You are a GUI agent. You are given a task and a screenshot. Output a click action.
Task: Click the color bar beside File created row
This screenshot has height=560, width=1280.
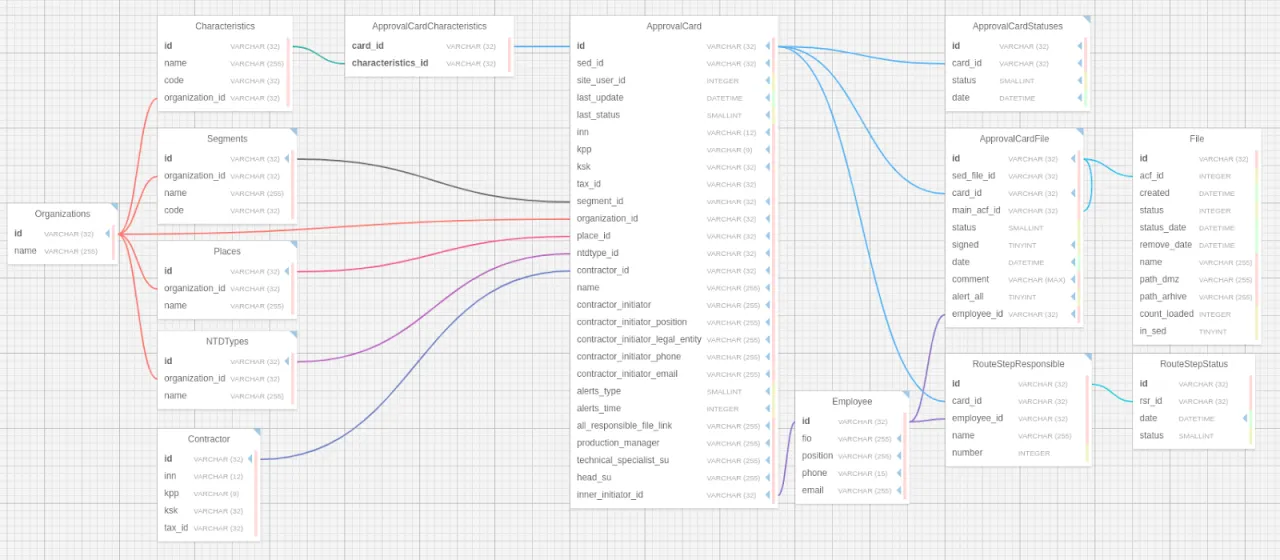1255,193
